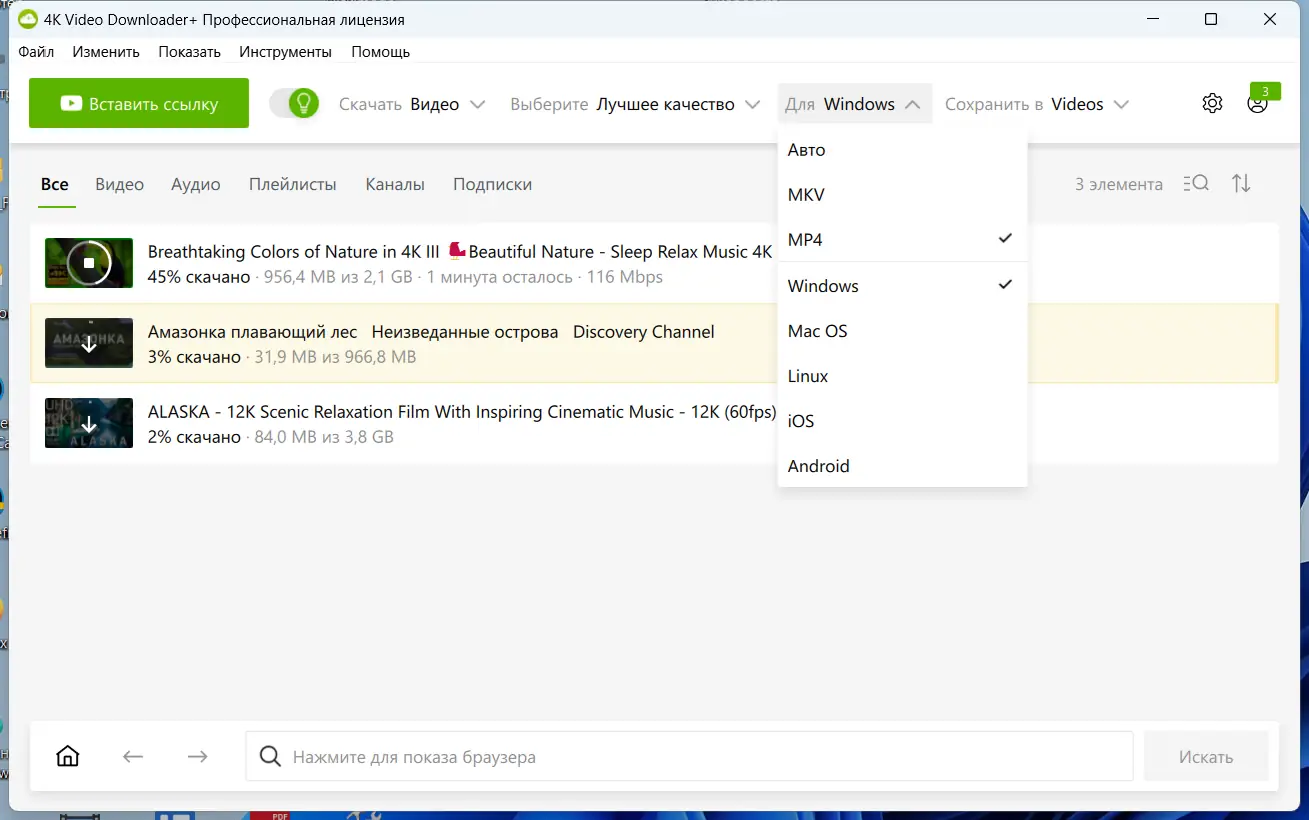This screenshot has height=820, width=1309.
Task: Switch to the Аудио tab
Action: click(196, 184)
